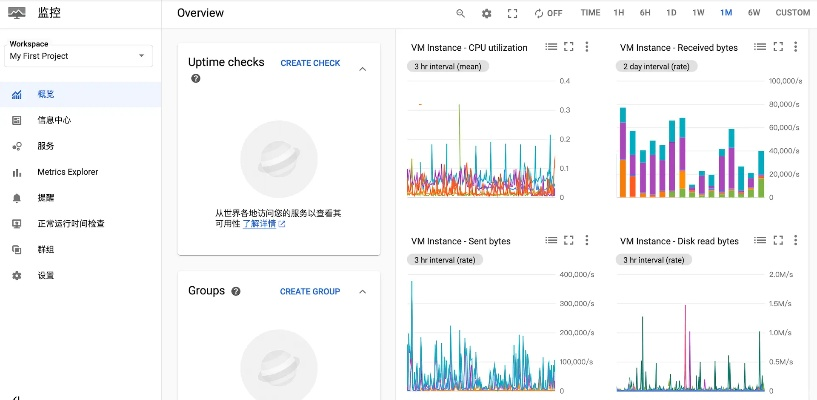Viewport: 817px width, 400px height.
Task: Click the VM Instance - CPU utilization title
Action: [x=469, y=47]
